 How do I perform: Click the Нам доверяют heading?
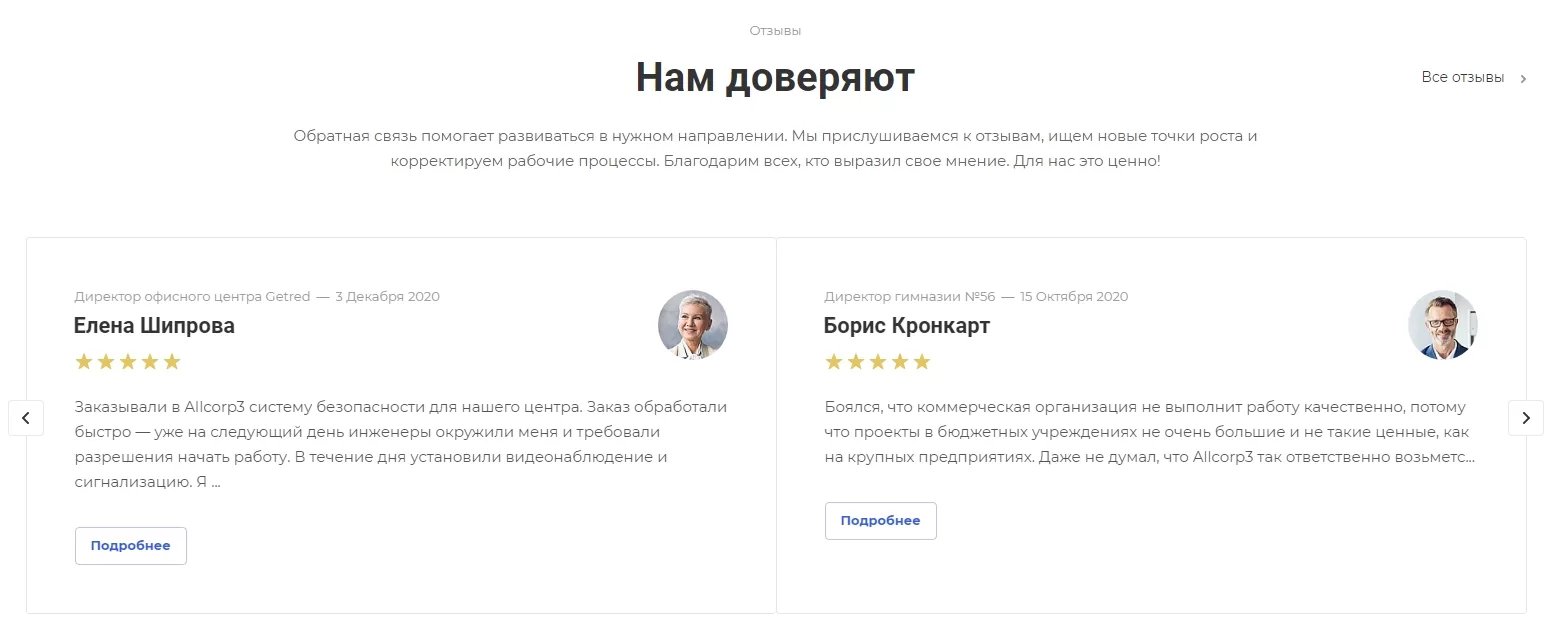point(776,77)
